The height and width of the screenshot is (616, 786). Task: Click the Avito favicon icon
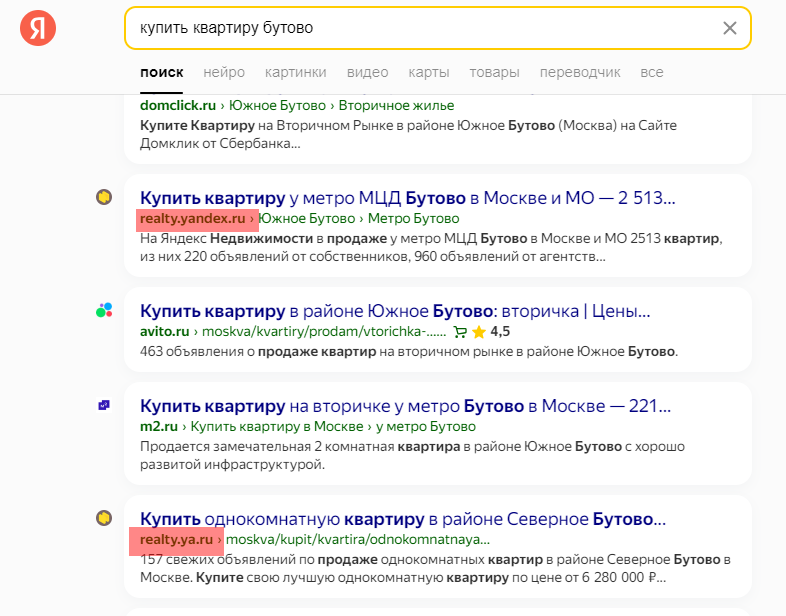(104, 310)
